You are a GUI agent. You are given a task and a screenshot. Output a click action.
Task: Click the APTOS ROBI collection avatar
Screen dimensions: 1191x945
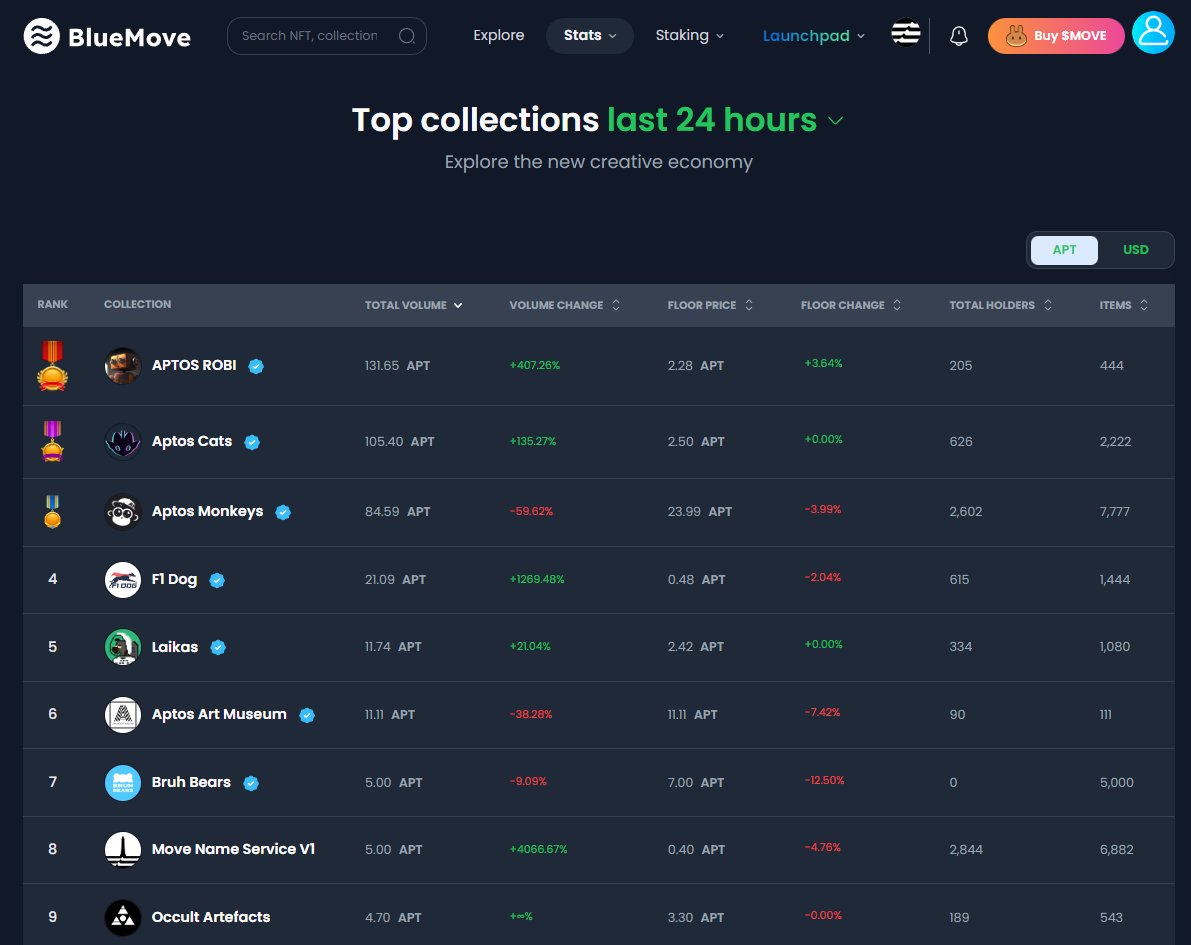[x=122, y=365]
